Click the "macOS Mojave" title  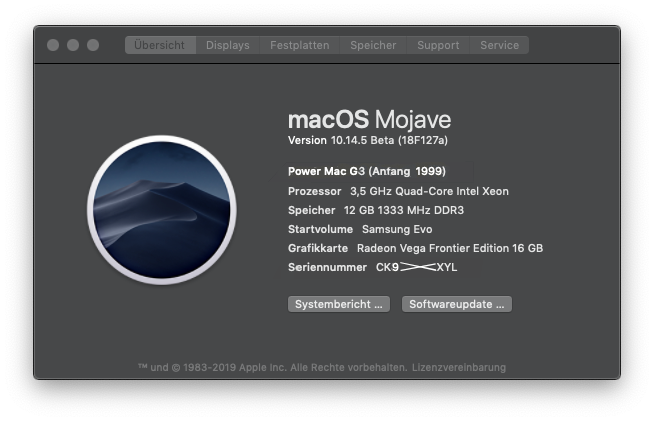coord(370,120)
